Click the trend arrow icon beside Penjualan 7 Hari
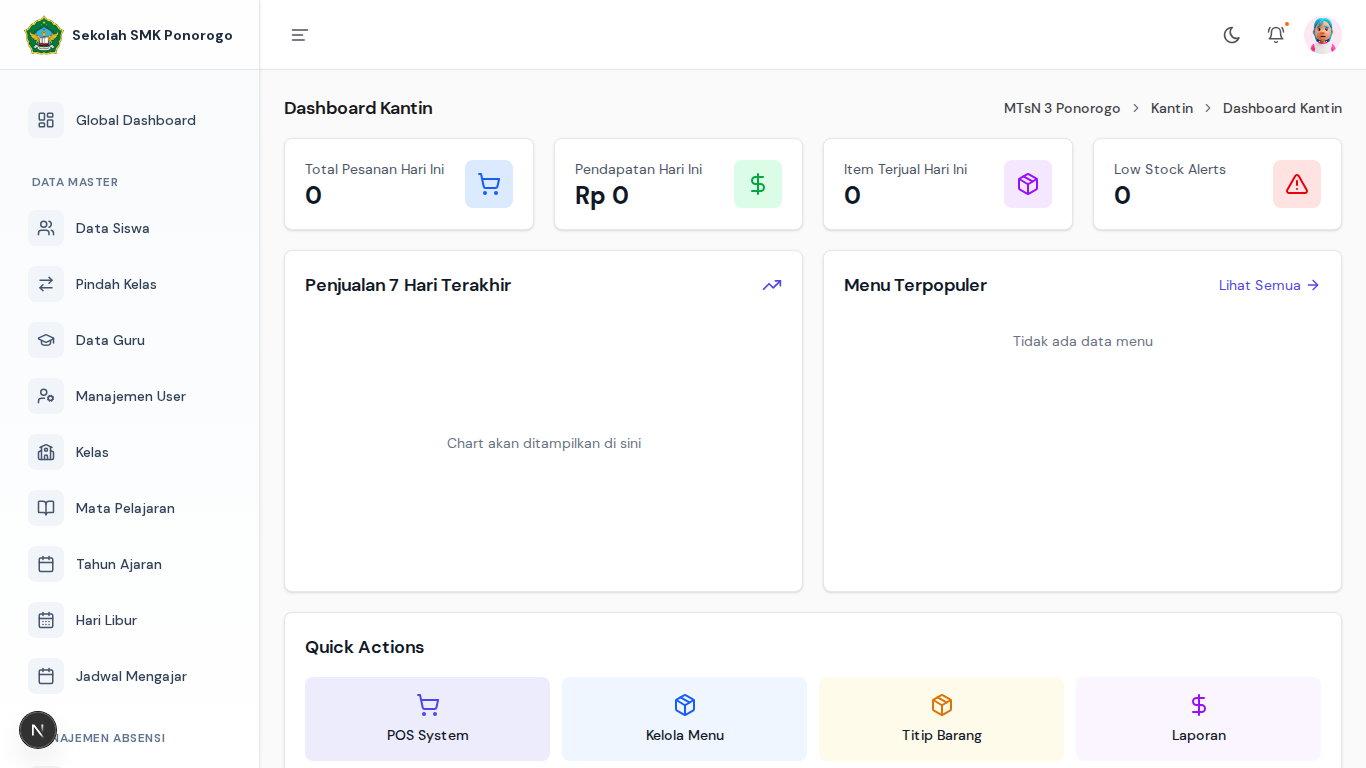1366x768 pixels. (772, 285)
